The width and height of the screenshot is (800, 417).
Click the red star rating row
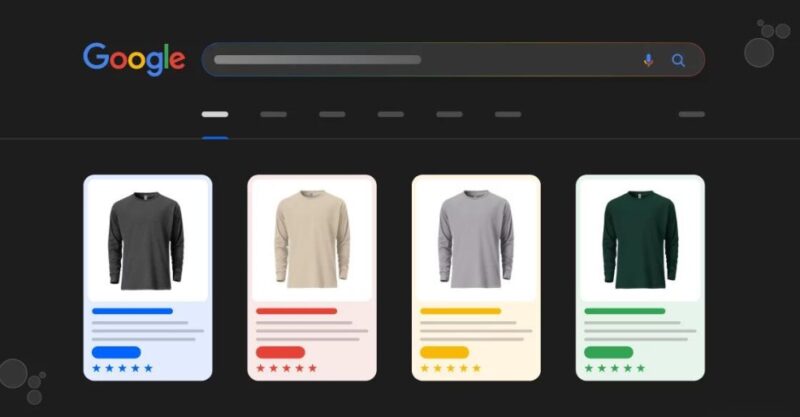coord(287,368)
